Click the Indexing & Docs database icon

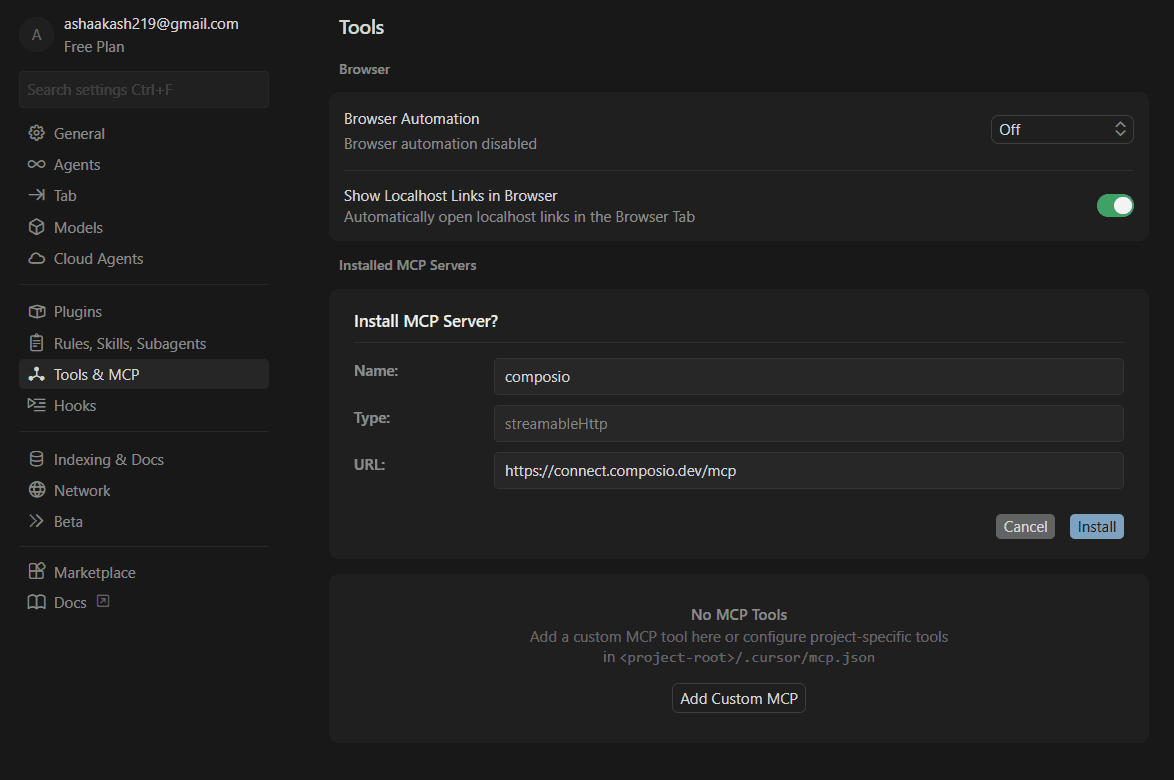click(36, 459)
